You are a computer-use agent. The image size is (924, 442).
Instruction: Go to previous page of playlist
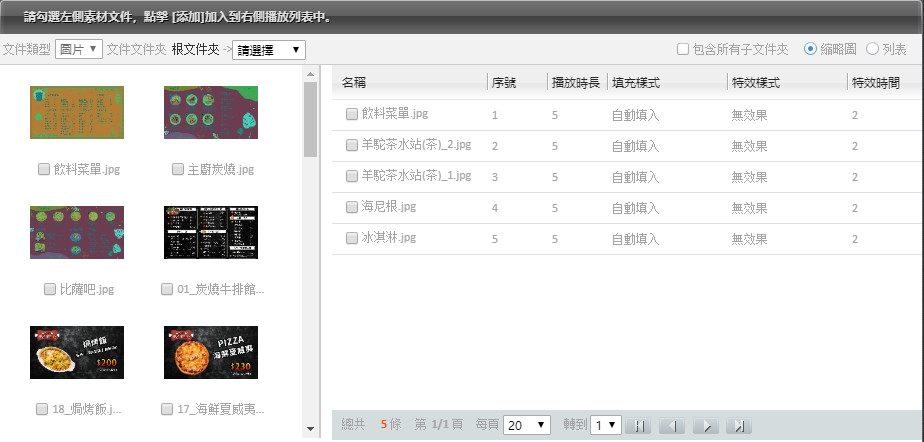point(671,426)
